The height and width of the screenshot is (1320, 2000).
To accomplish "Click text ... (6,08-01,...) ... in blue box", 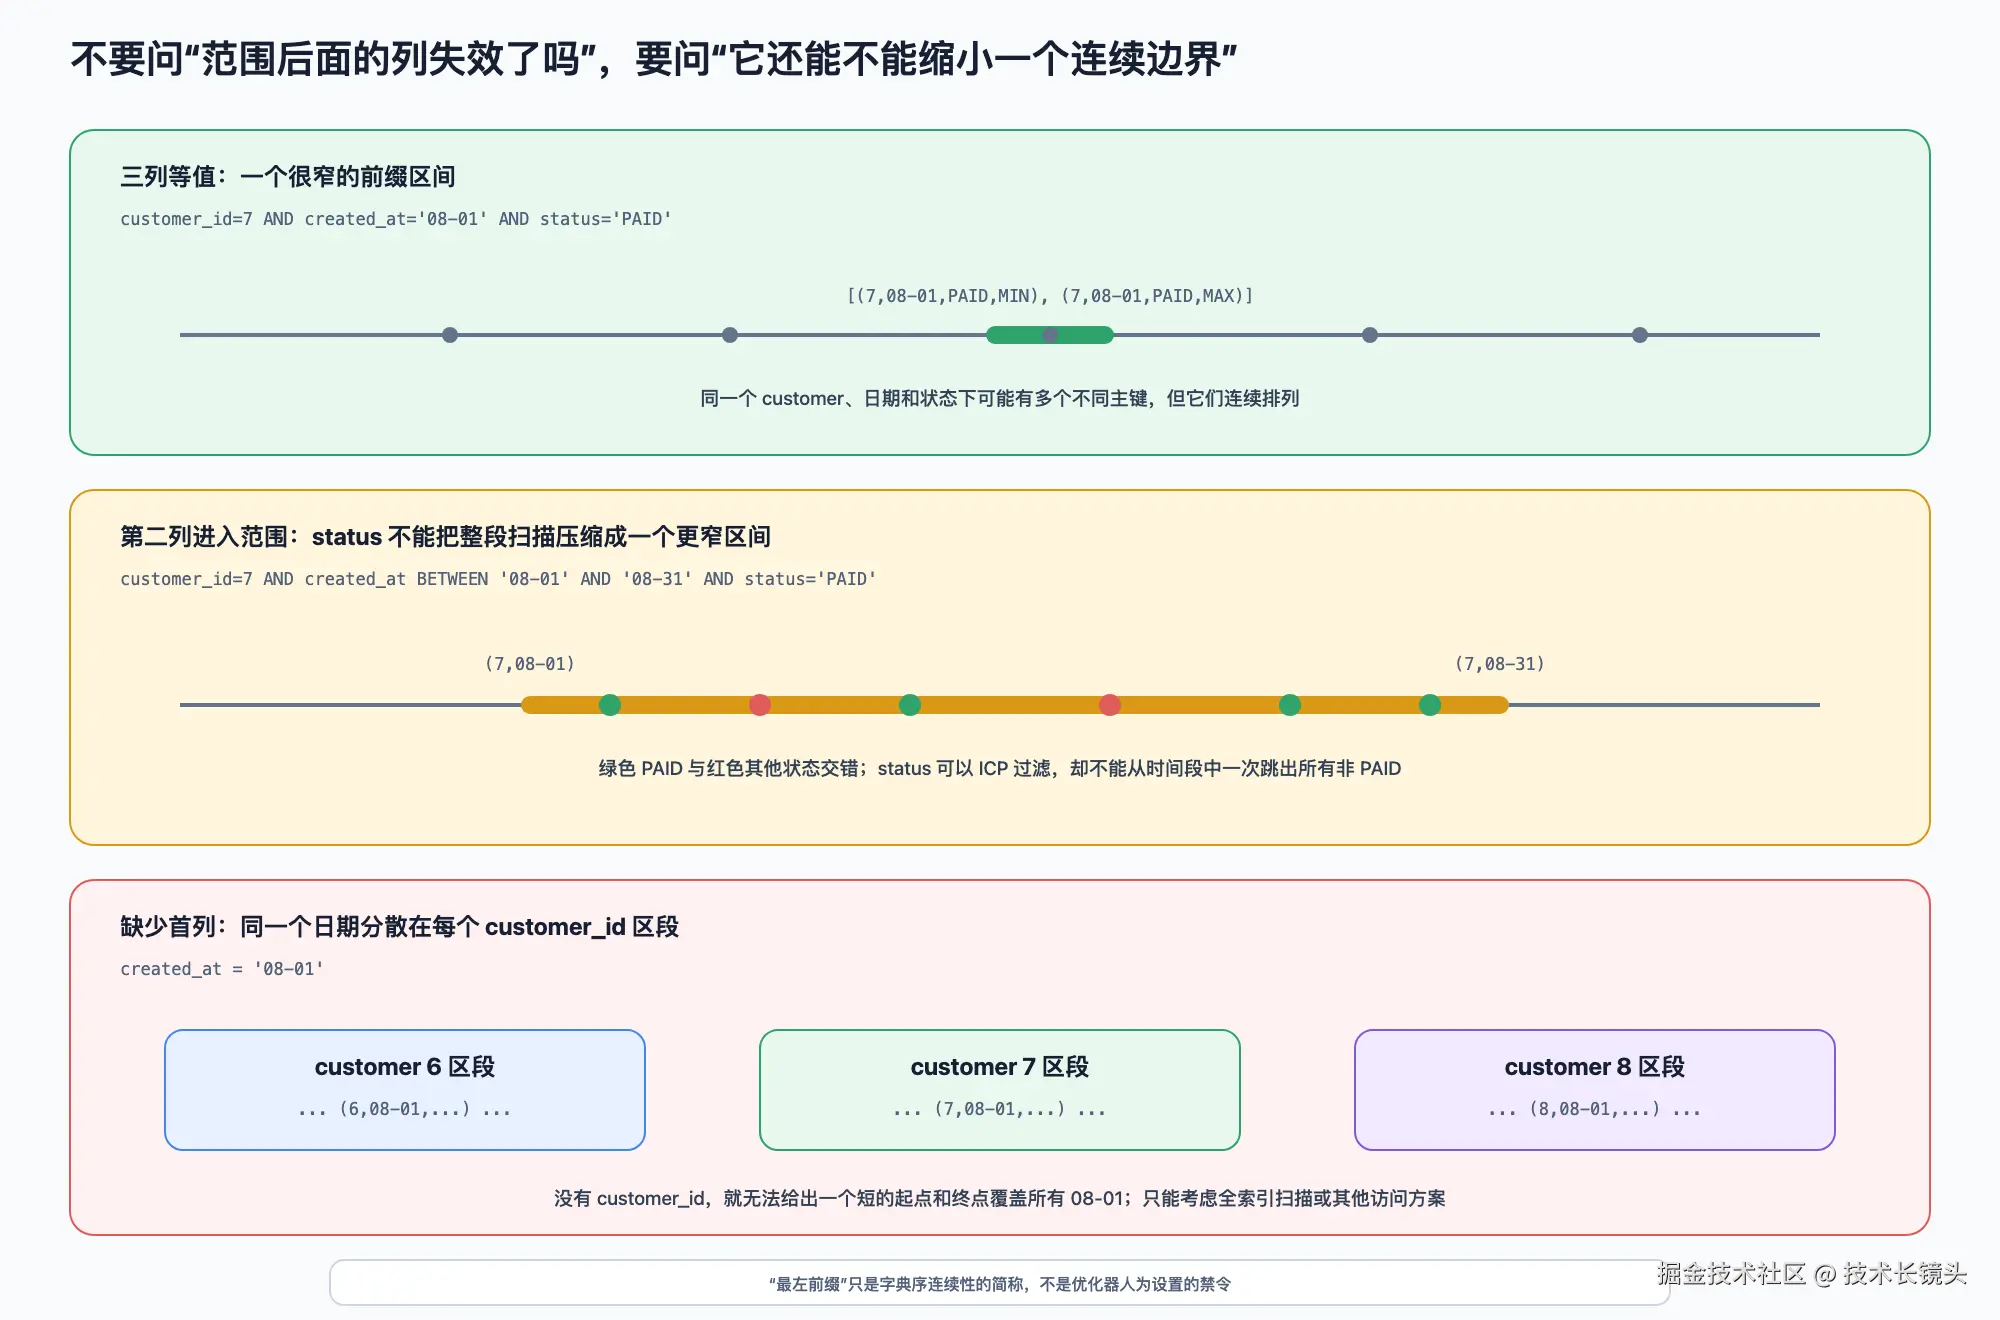I will 405,1109.
